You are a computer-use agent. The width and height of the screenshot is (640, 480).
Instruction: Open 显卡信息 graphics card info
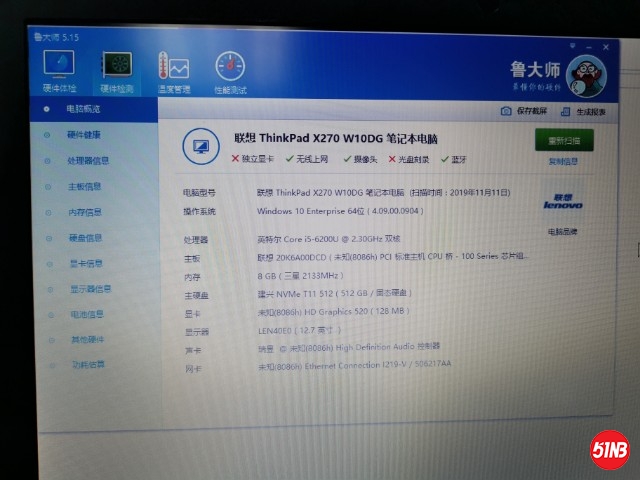85,264
